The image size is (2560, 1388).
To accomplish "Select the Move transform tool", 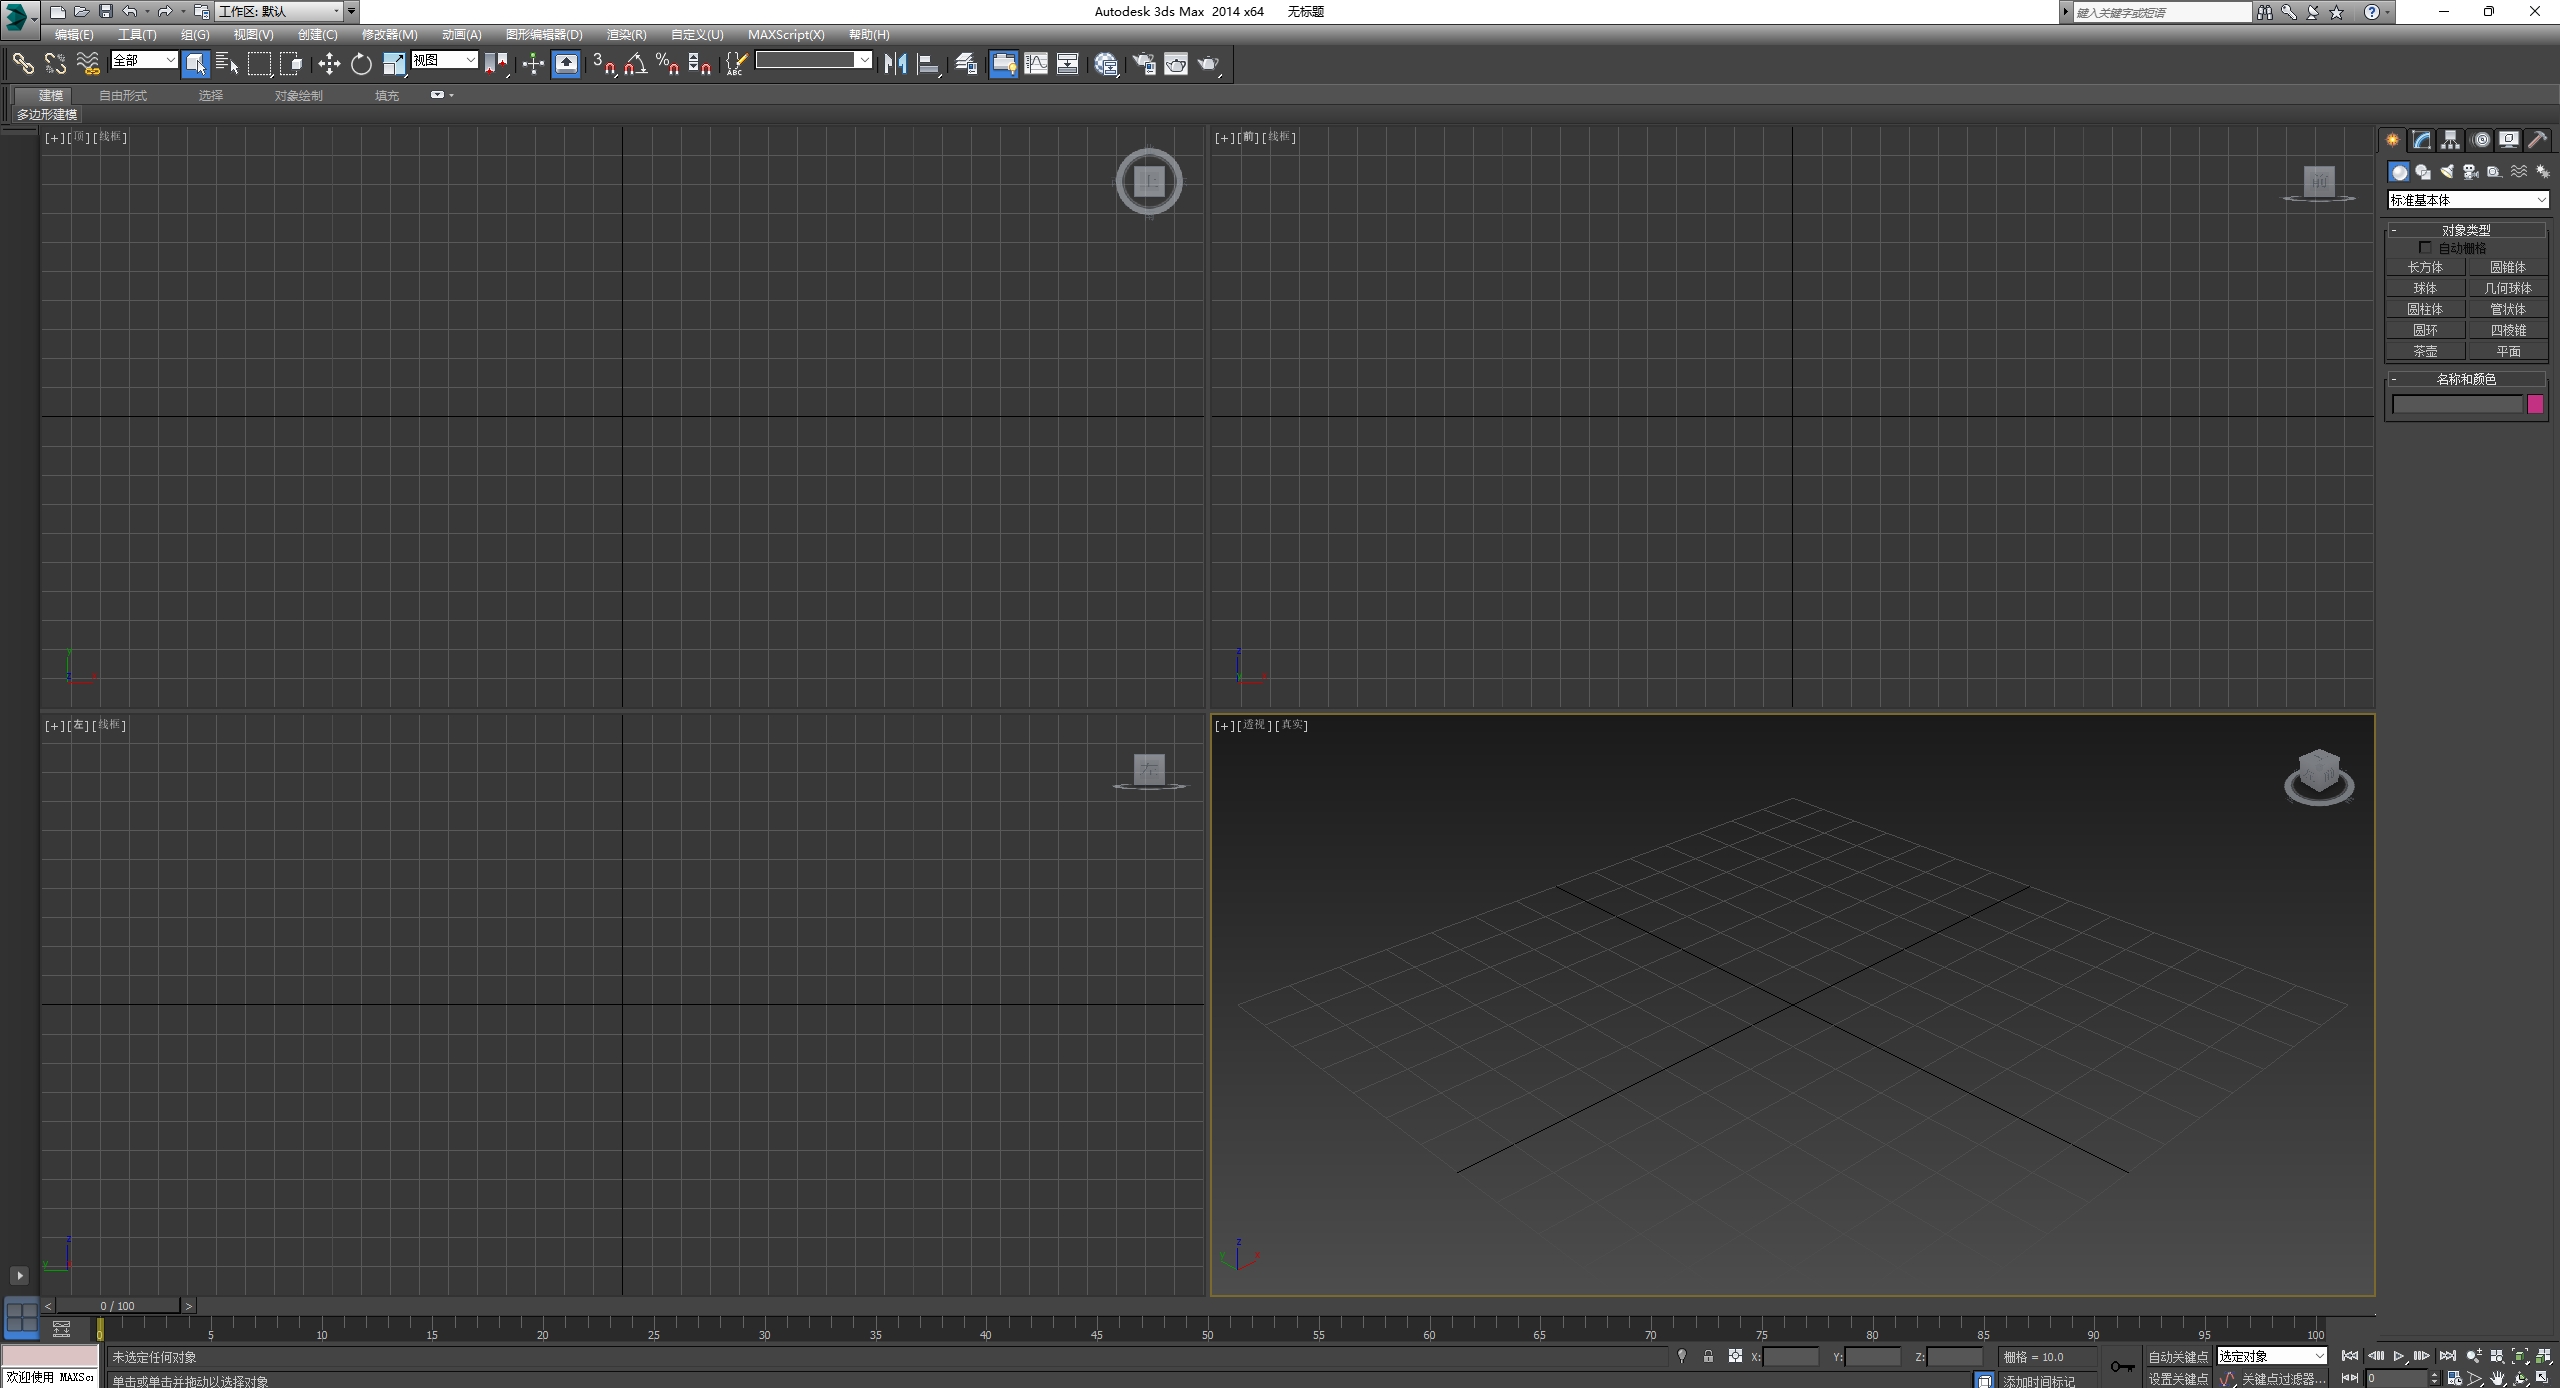I will click(x=328, y=64).
